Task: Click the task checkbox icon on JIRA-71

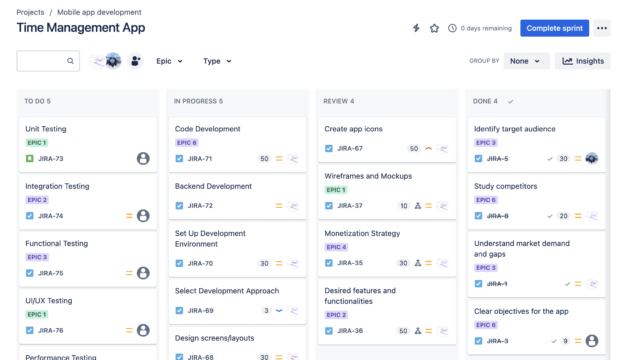Action: [x=179, y=158]
